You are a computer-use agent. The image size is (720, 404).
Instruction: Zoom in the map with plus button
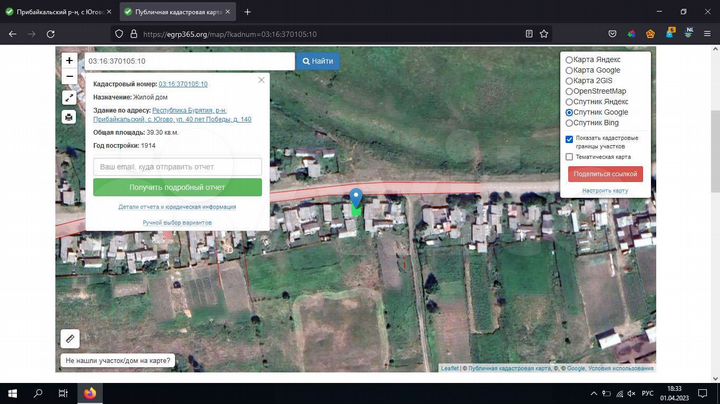69,60
